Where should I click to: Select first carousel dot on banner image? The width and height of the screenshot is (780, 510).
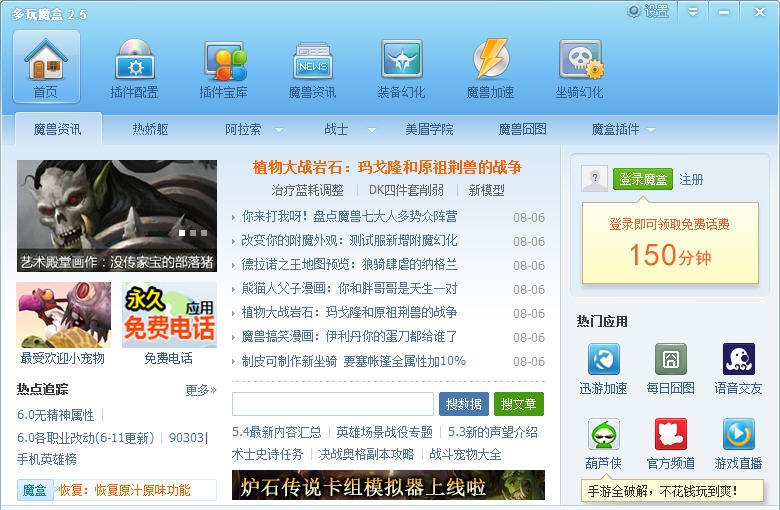tap(182, 233)
